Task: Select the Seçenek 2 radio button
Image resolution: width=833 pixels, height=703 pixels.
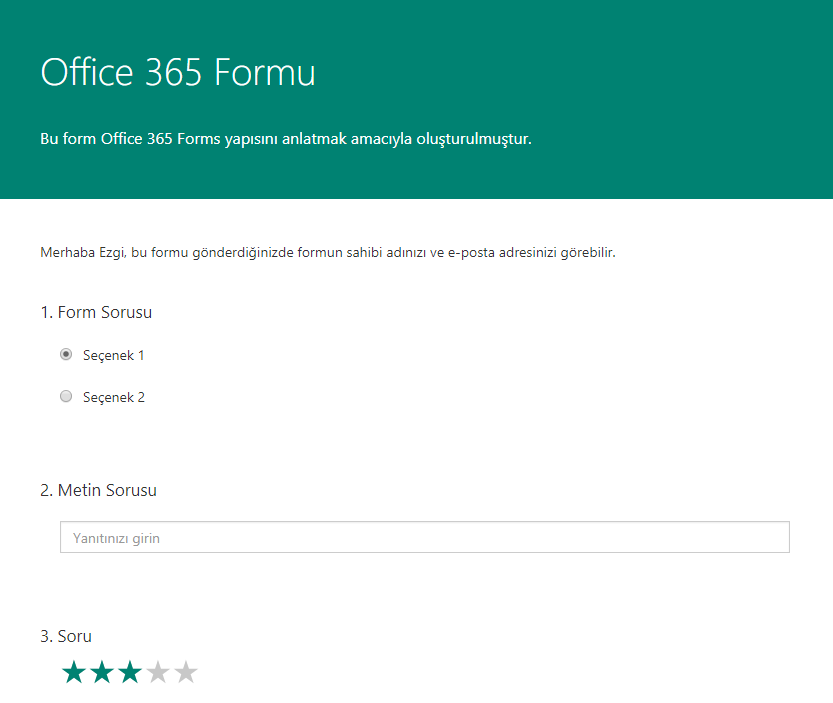Action: click(66, 396)
